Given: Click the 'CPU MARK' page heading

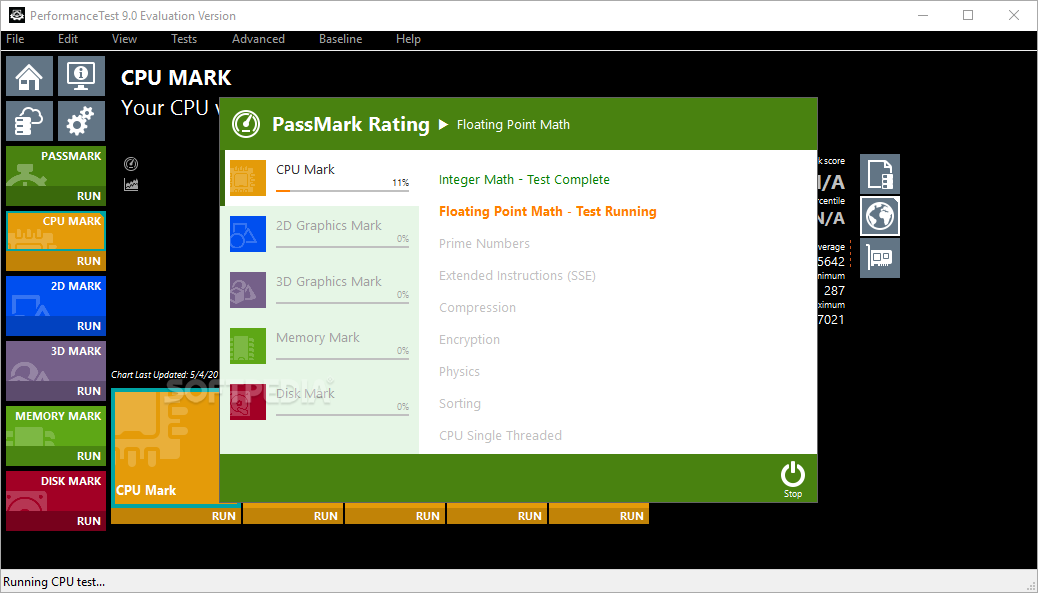Looking at the screenshot, I should [x=176, y=77].
